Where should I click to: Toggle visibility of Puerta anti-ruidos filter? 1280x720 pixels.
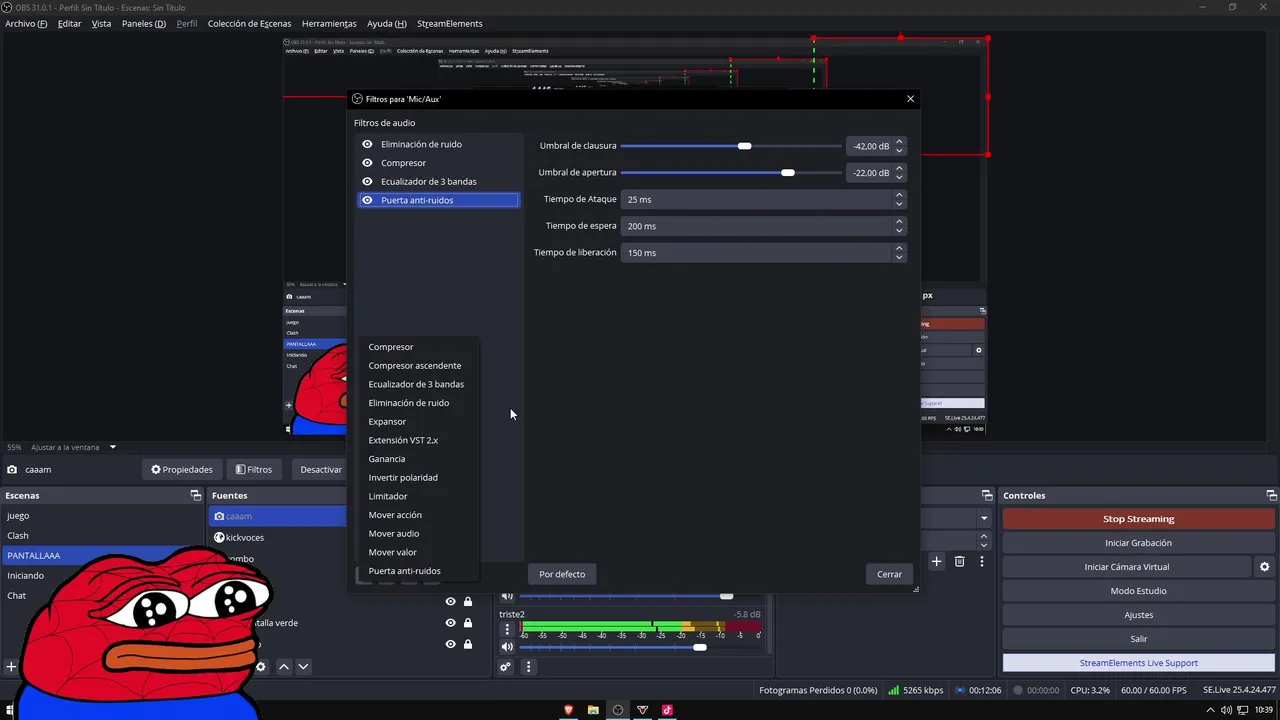367,200
